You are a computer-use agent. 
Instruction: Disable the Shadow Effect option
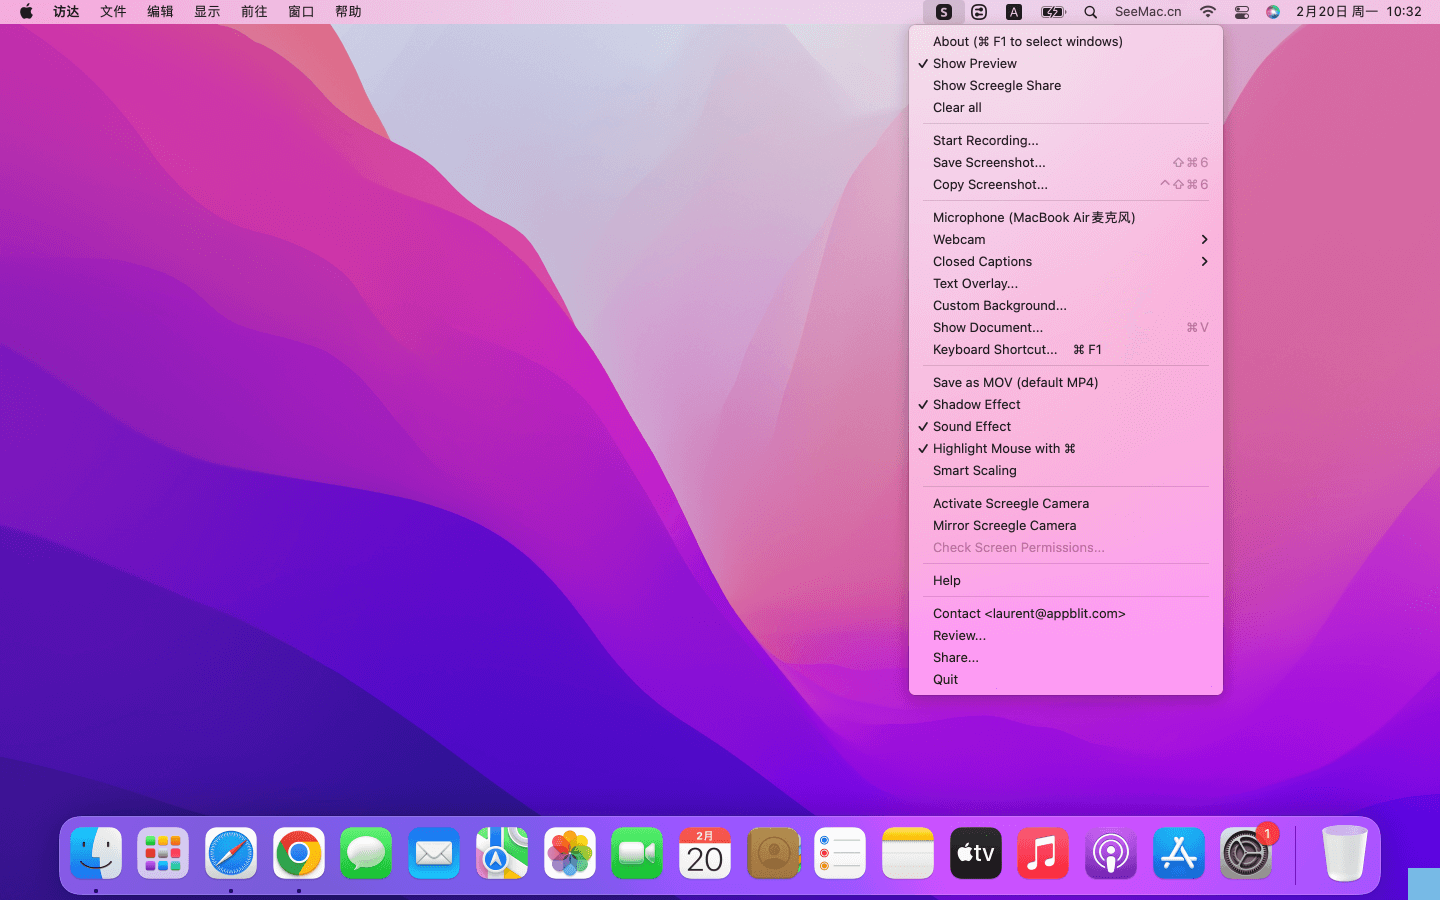(x=977, y=404)
